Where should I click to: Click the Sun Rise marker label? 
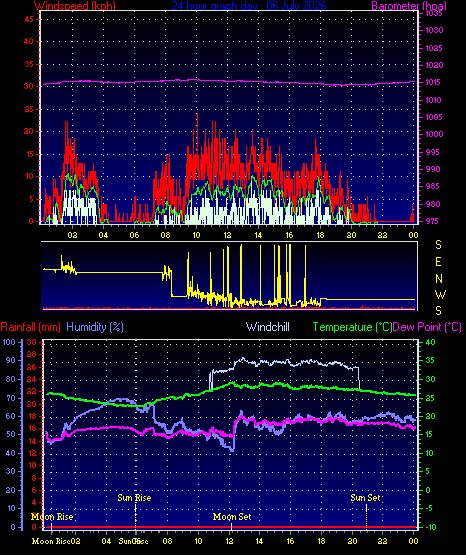click(134, 498)
